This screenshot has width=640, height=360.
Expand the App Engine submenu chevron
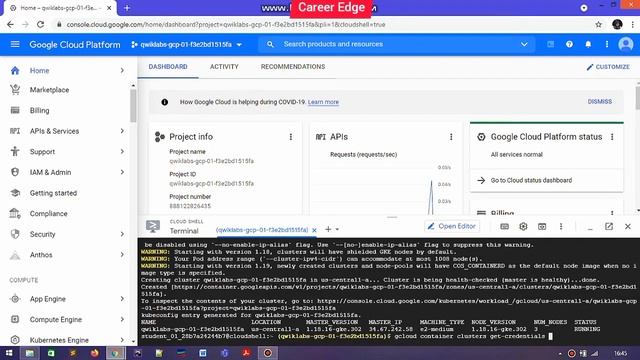[122, 299]
